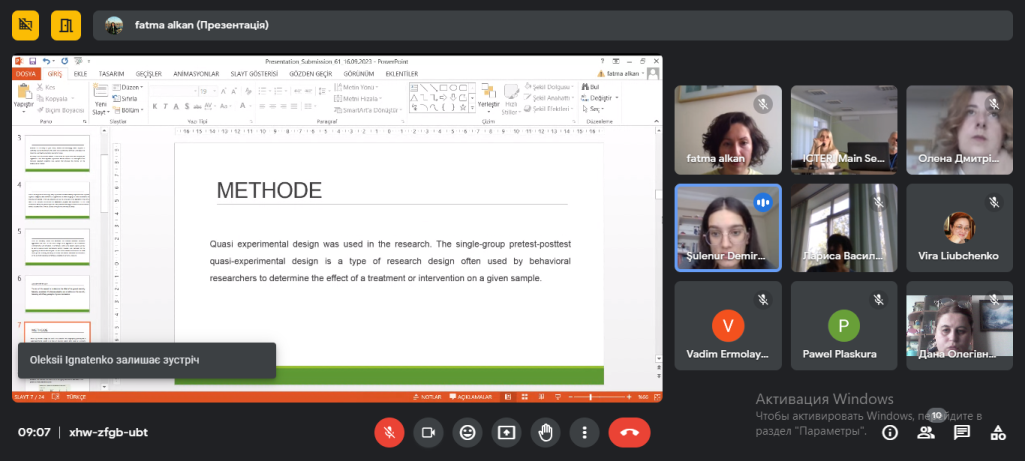The image size is (1025, 461).
Task: Open the Metni Hizala align text dropdown
Action: coord(358,98)
